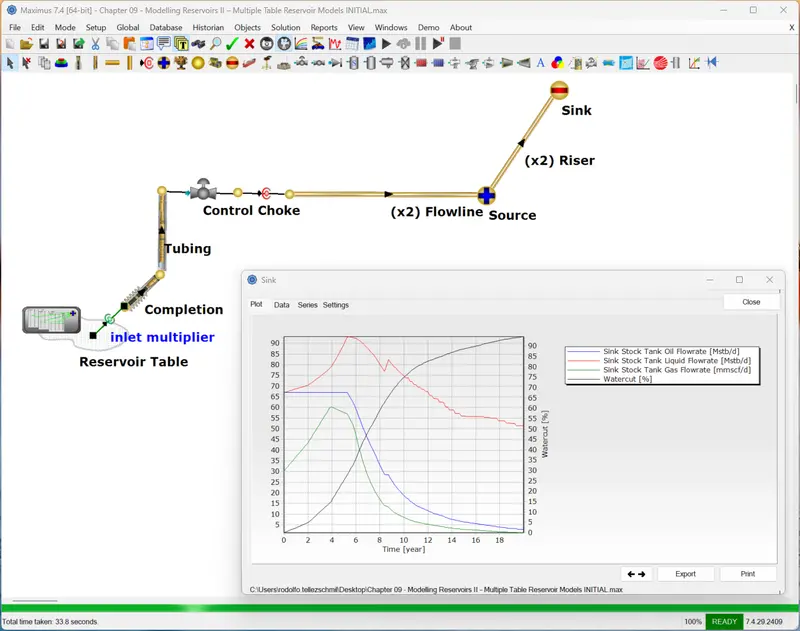Screen dimensions: 800x631
Task: Open the Solution menu
Action: click(285, 27)
